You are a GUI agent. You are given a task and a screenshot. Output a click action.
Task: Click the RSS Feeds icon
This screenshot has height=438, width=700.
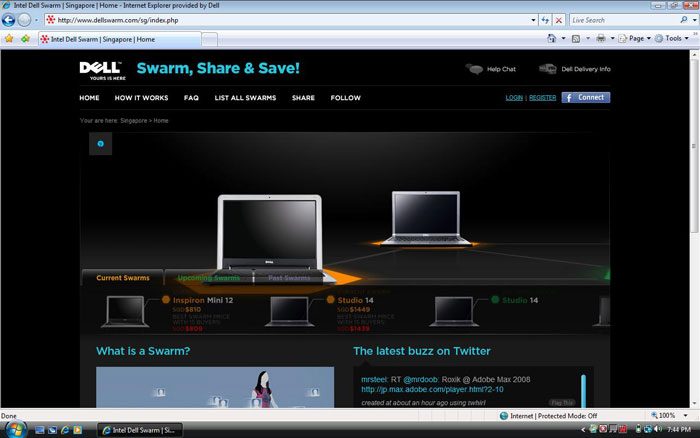576,38
